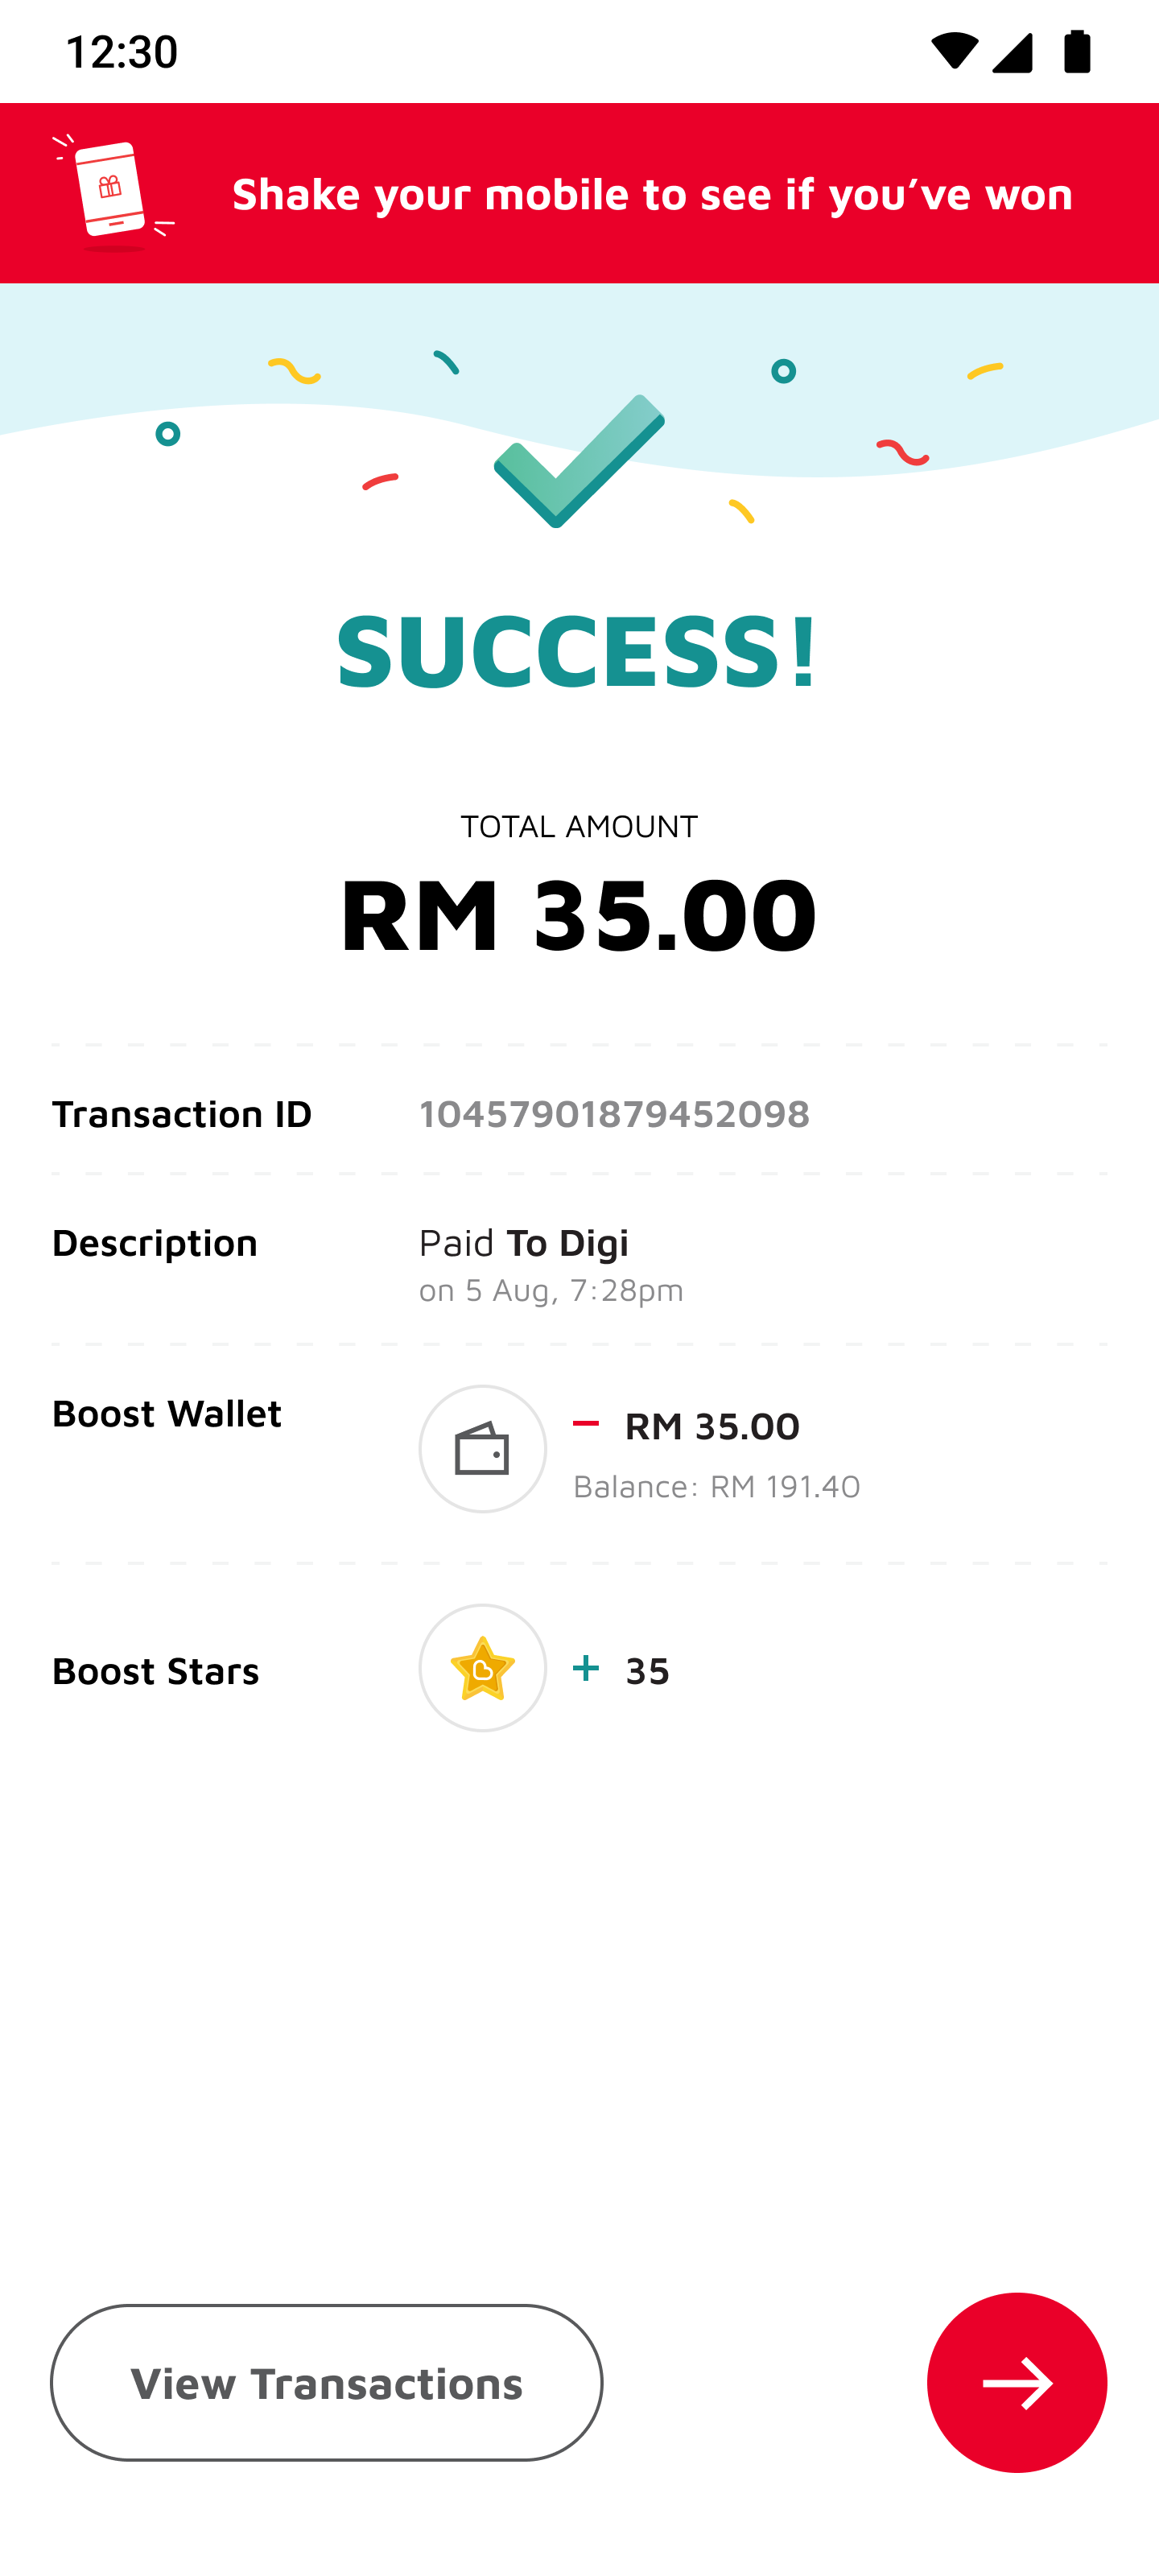1159x2576 pixels.
Task: Tap the cellular signal icon
Action: (x=1012, y=52)
